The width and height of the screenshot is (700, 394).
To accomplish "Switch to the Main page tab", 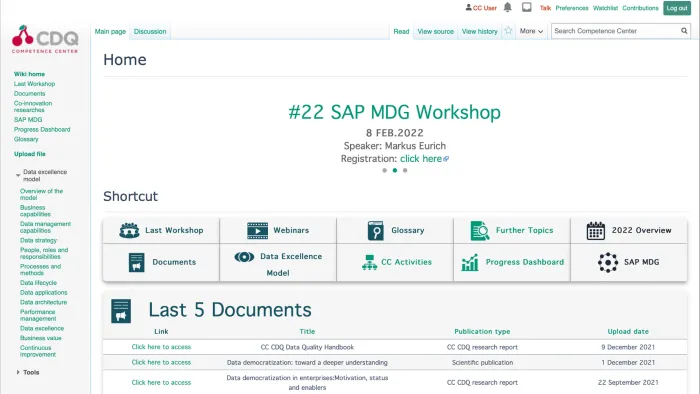I will pyautogui.click(x=110, y=32).
